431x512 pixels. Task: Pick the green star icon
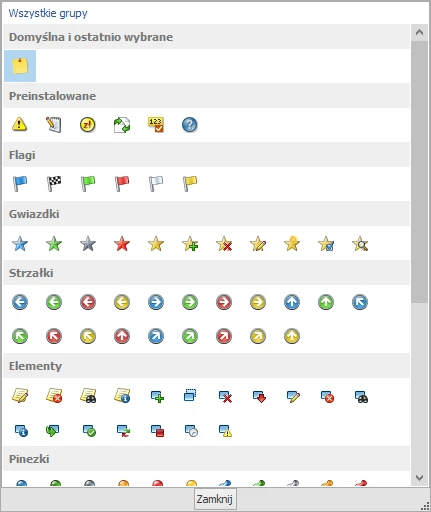54,244
